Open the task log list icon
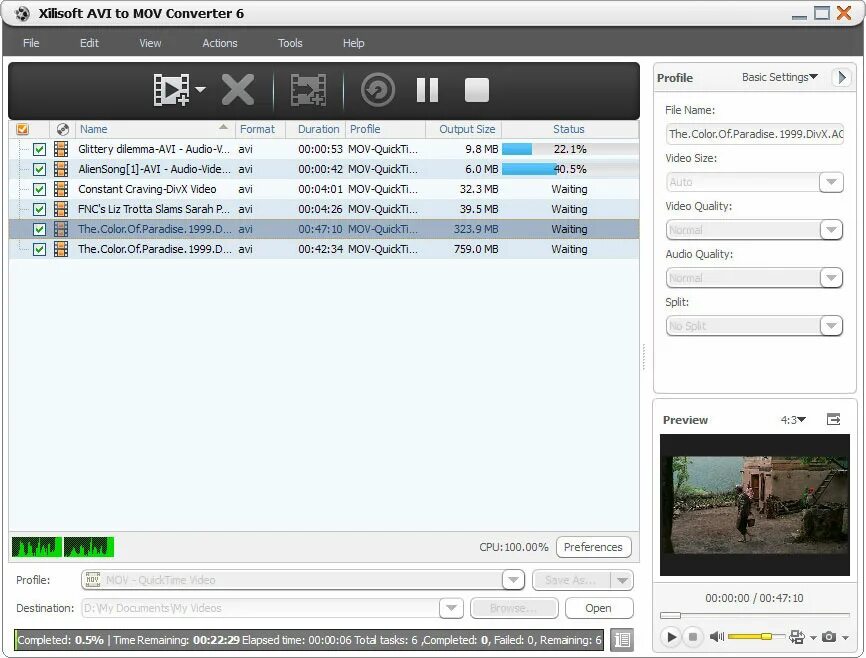This screenshot has height=658, width=866. [x=622, y=640]
